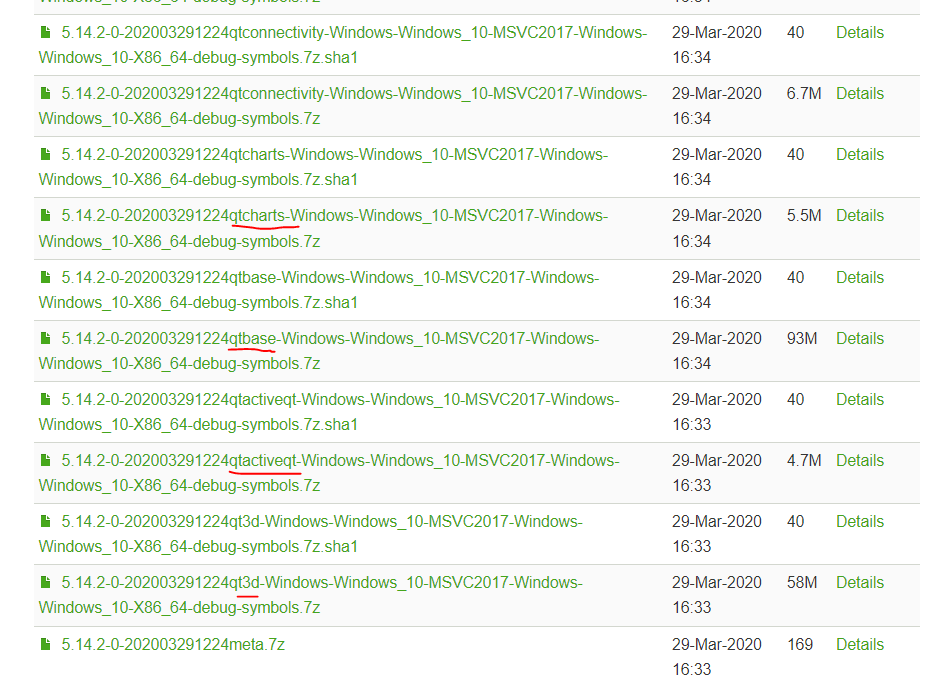Open the qtconnectivity debug-symbols.7z.sha1 file link
This screenshot has height=686, width=925.
(354, 33)
